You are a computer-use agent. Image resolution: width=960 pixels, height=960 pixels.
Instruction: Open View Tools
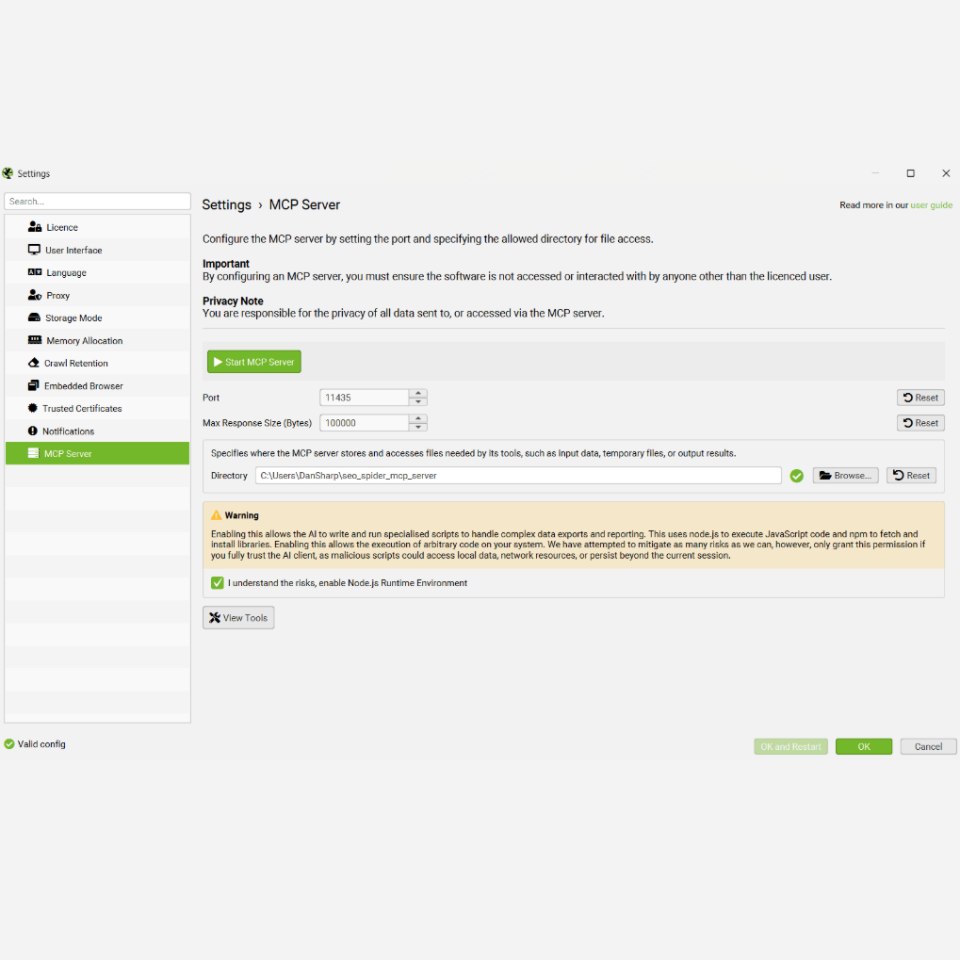[238, 617]
